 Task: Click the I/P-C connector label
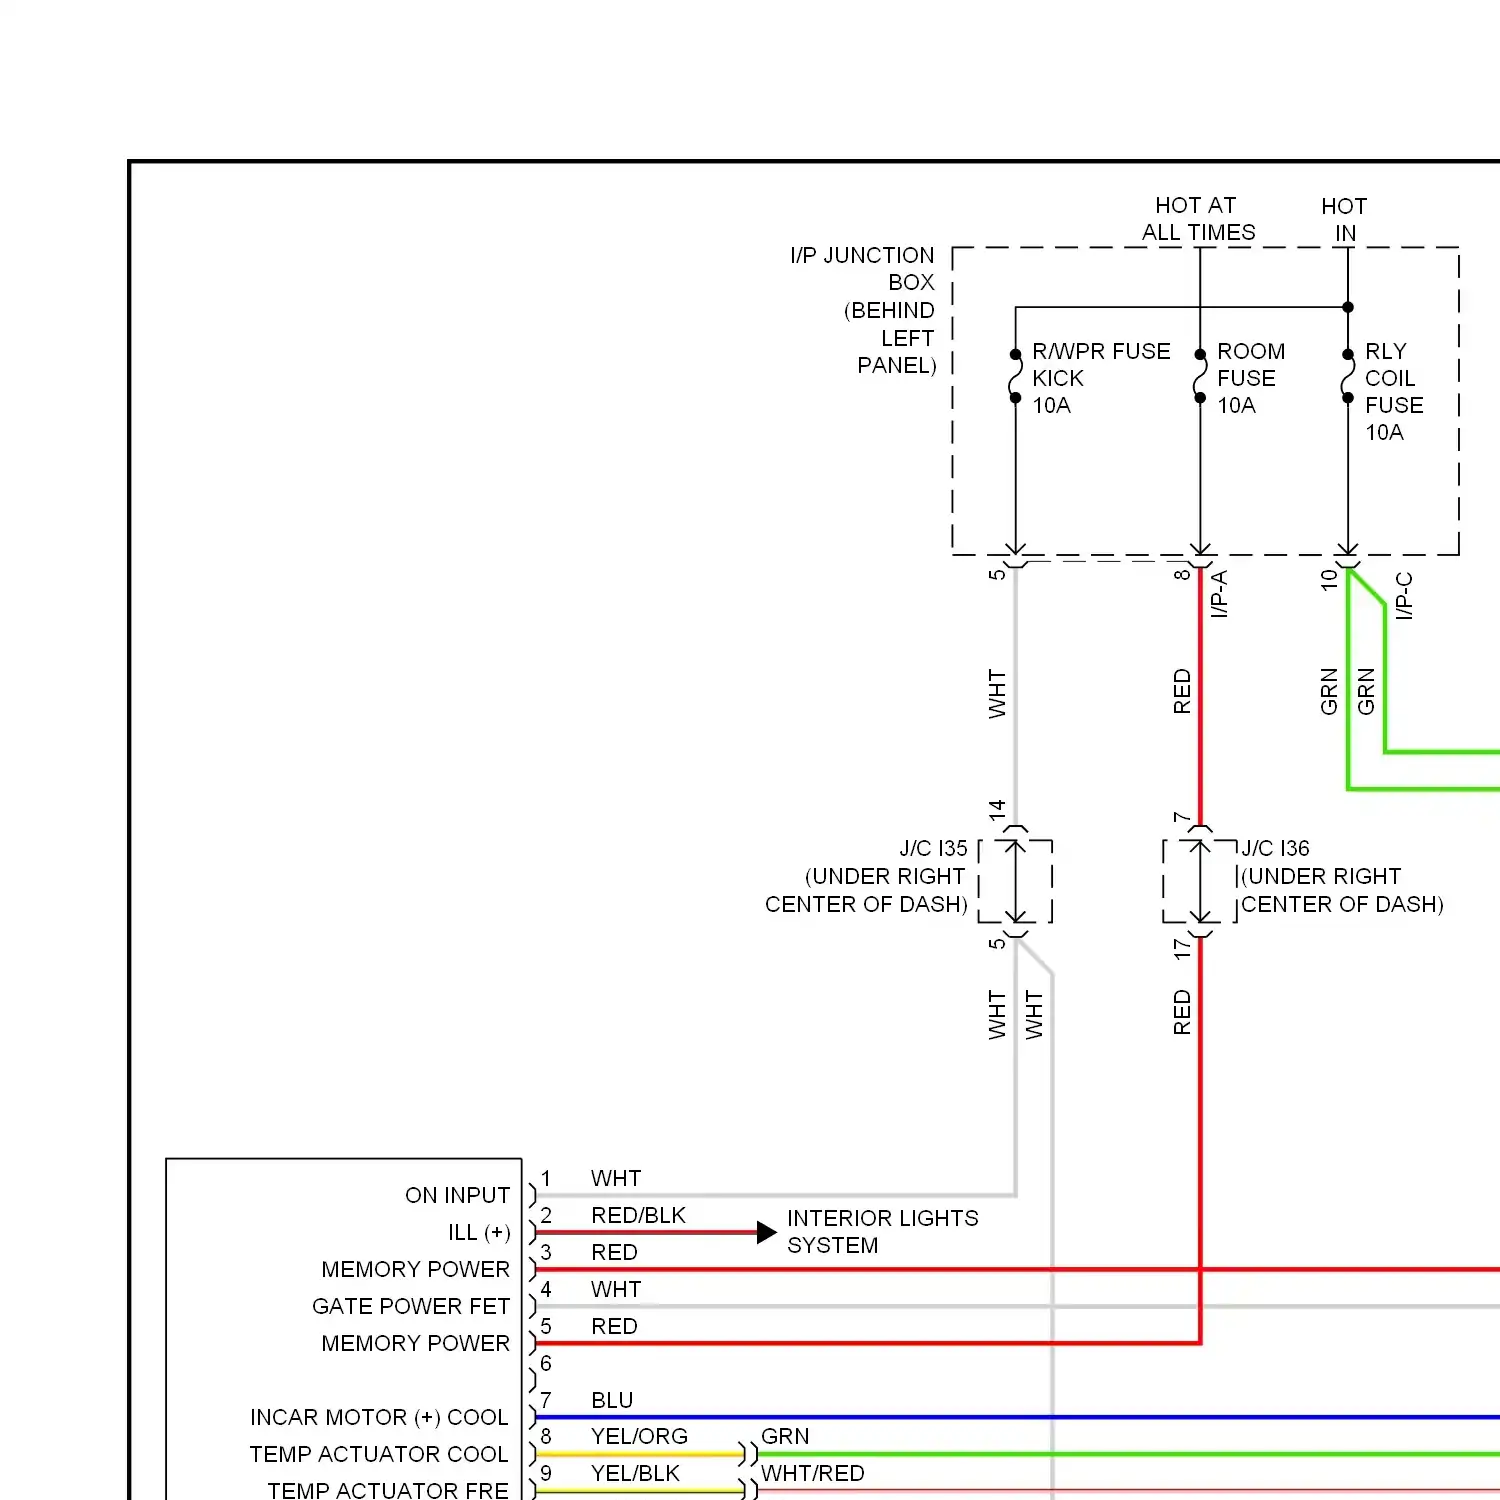(1404, 596)
